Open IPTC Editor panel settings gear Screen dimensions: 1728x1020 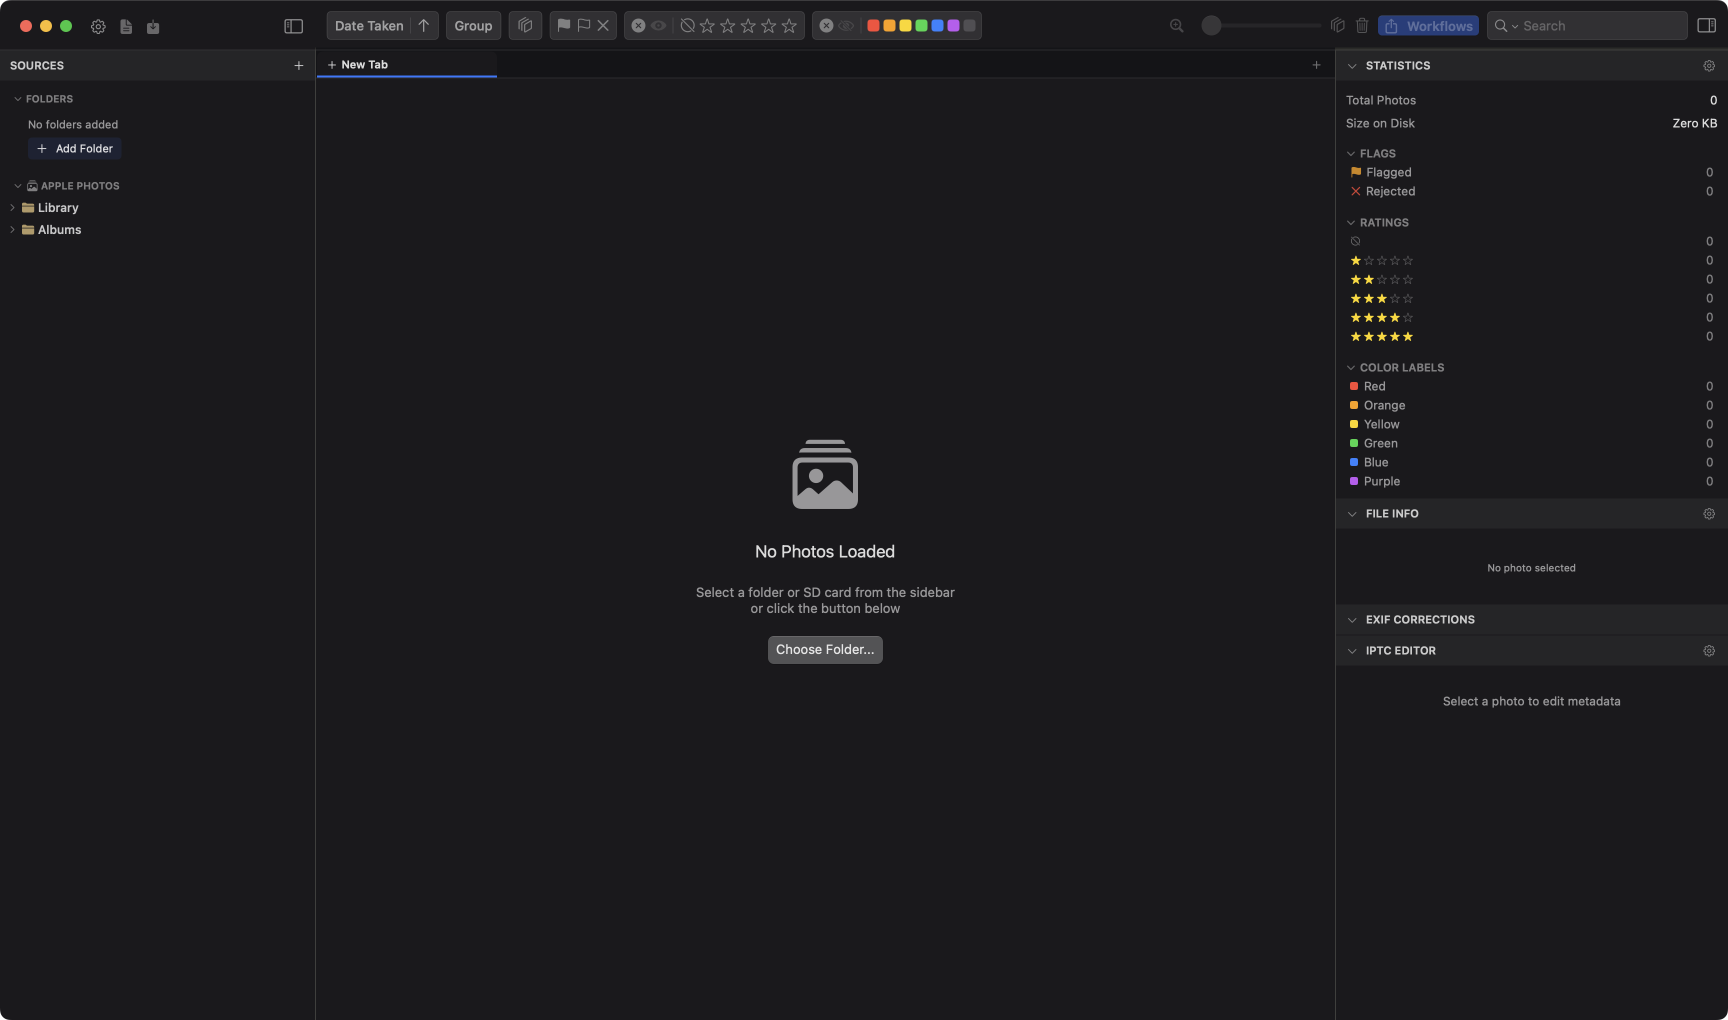click(1709, 651)
